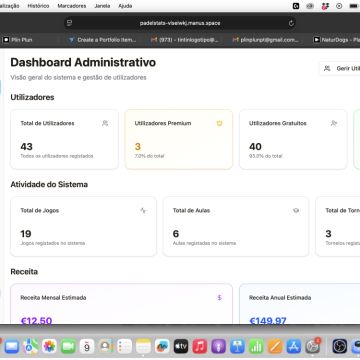Open Calendar in the Dock

pos(87,347)
